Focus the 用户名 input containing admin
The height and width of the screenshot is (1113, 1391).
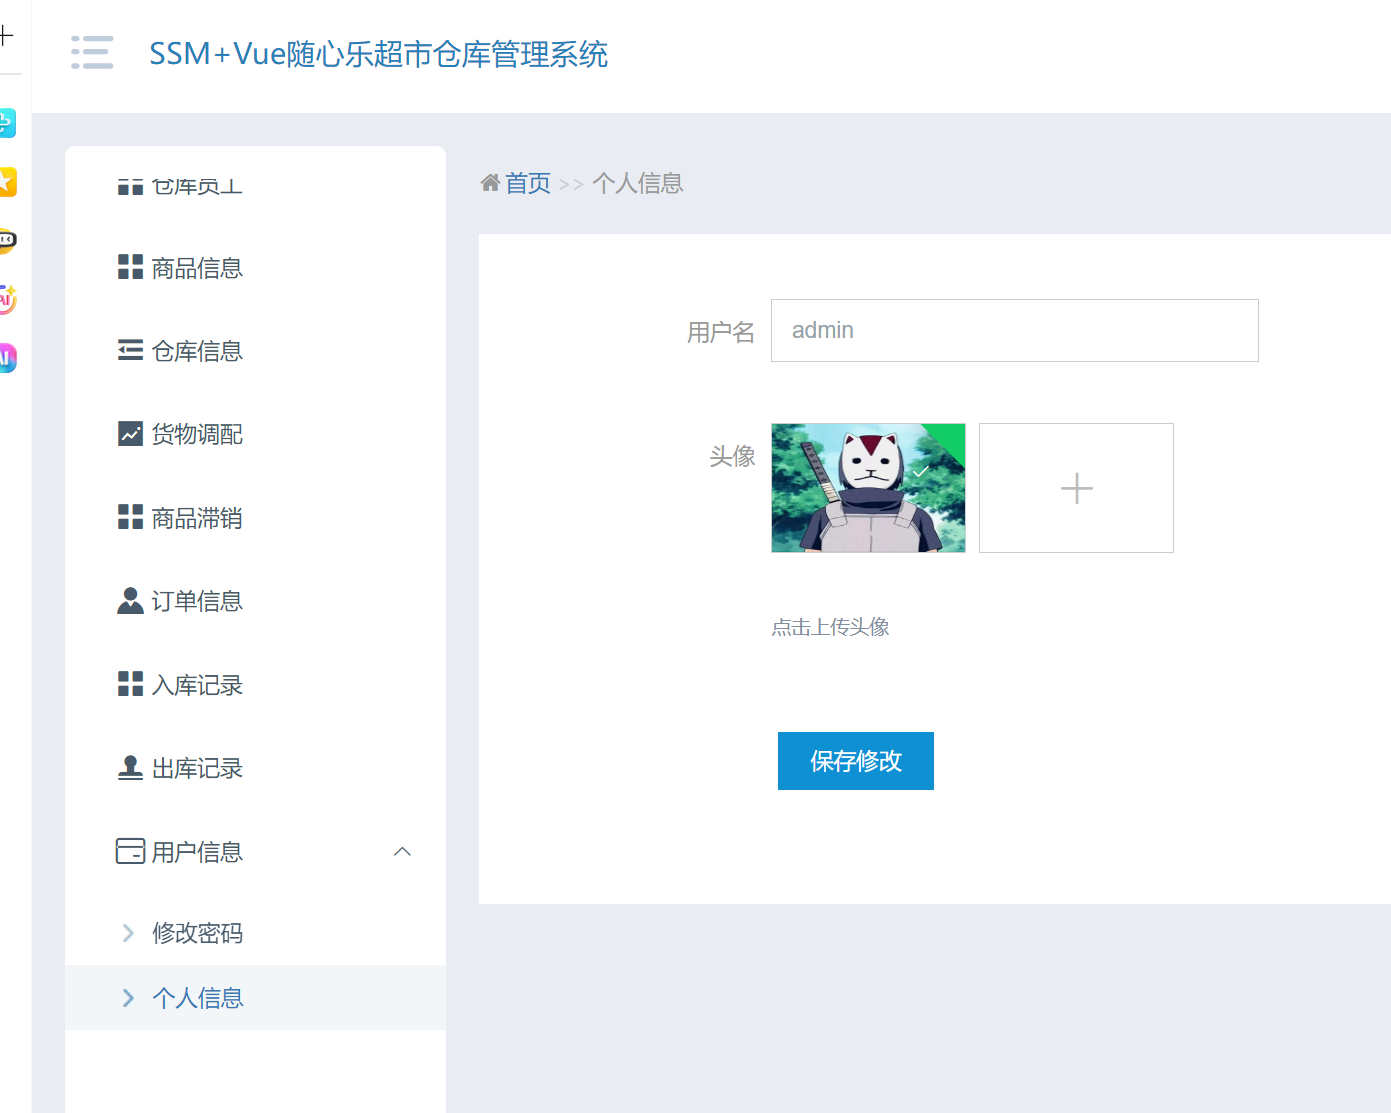coord(1014,331)
